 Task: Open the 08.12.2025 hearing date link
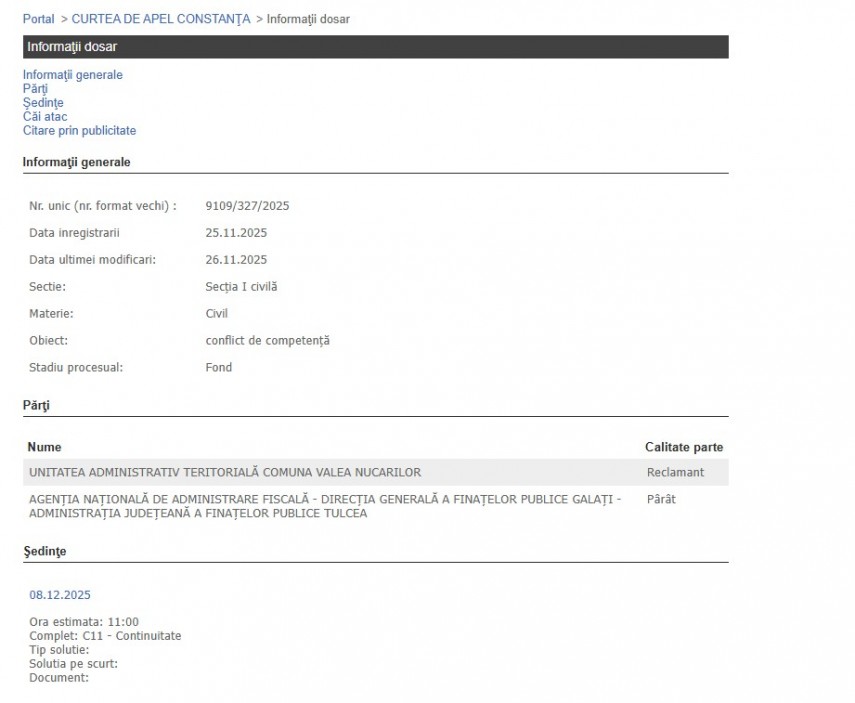coord(60,595)
